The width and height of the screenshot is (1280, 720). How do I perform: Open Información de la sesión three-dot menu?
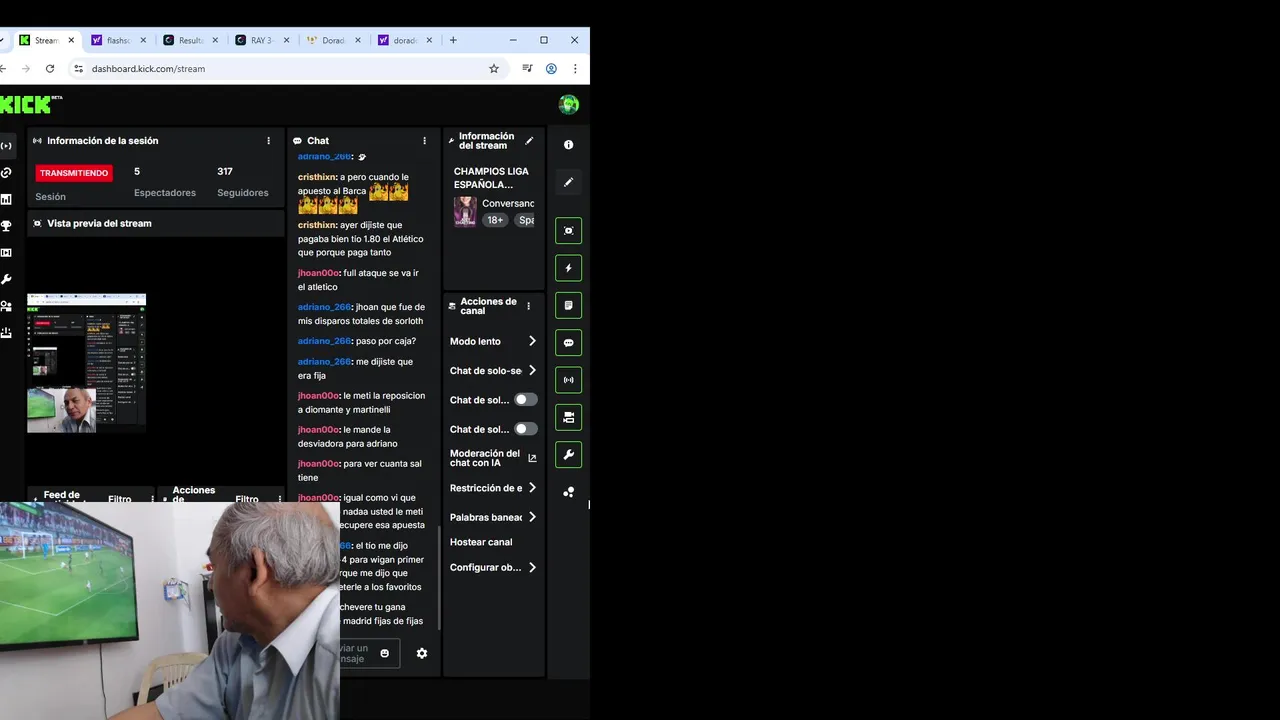[x=268, y=141]
